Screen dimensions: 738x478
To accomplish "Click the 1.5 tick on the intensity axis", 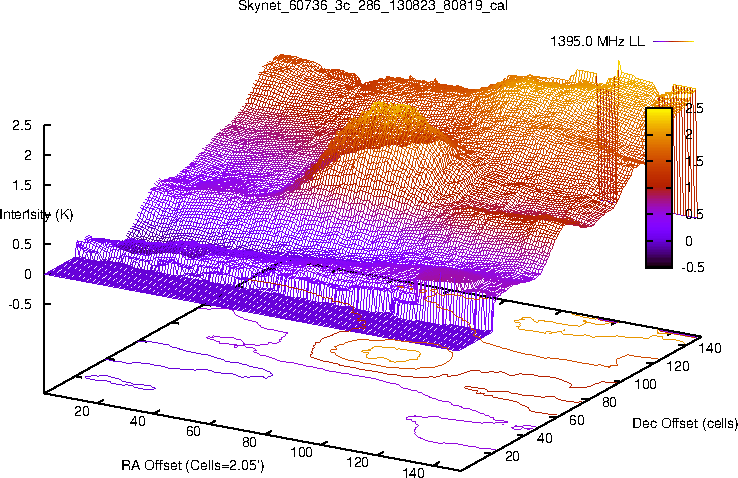I will (22, 185).
